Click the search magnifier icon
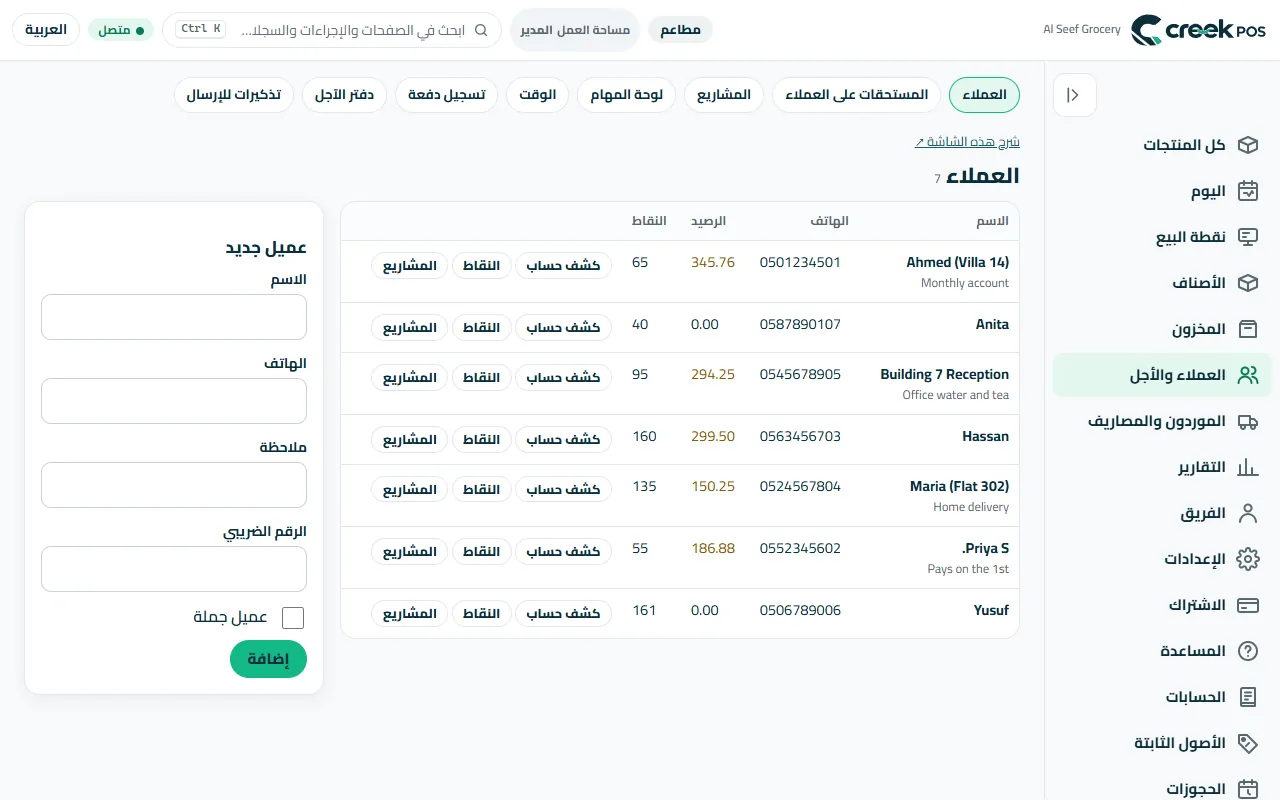Screen dimensions: 1280x800 click(x=481, y=30)
